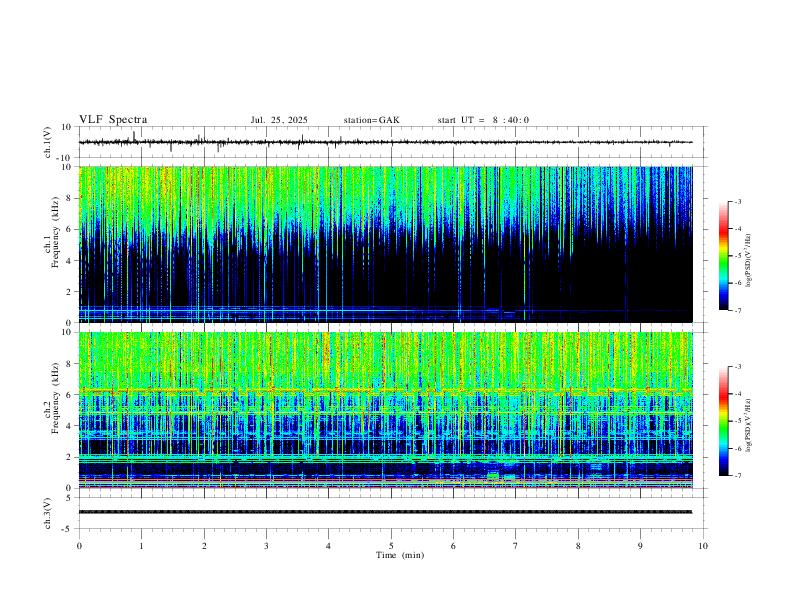Click the ch.2 colorbar 'log(PSD)' label

coord(749,426)
